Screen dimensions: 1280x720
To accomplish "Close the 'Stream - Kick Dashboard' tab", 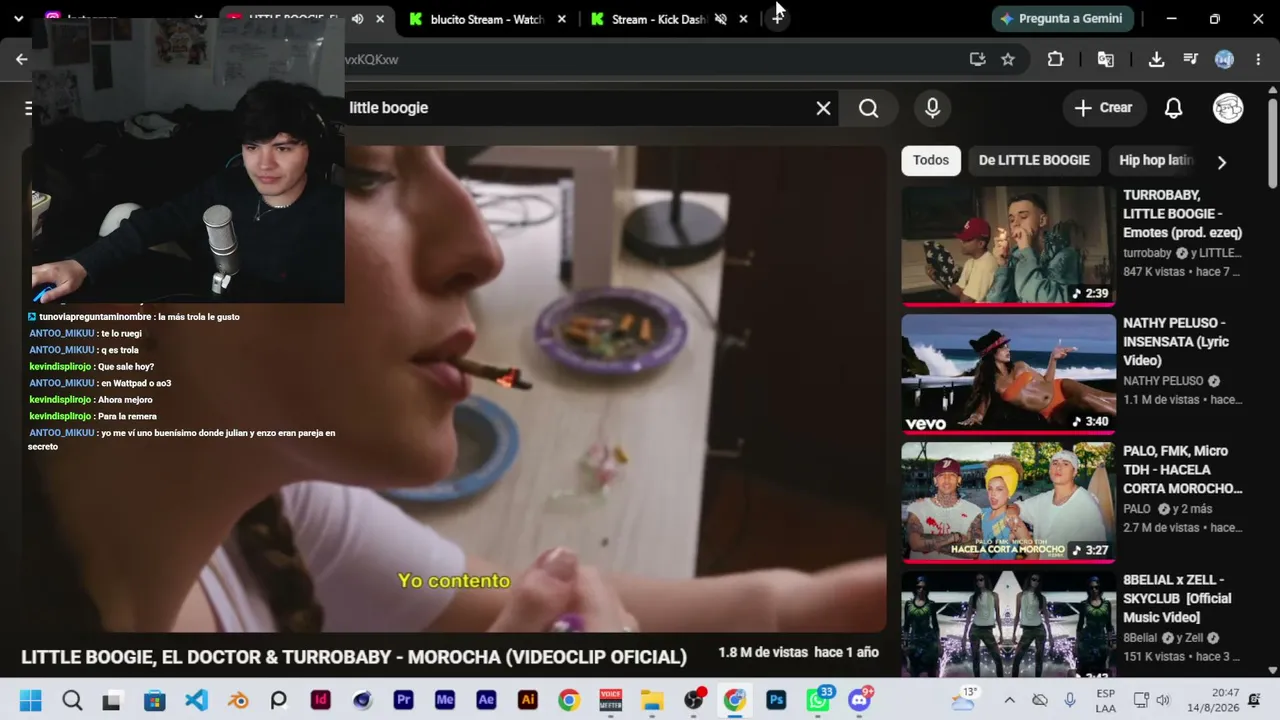I will [x=743, y=19].
